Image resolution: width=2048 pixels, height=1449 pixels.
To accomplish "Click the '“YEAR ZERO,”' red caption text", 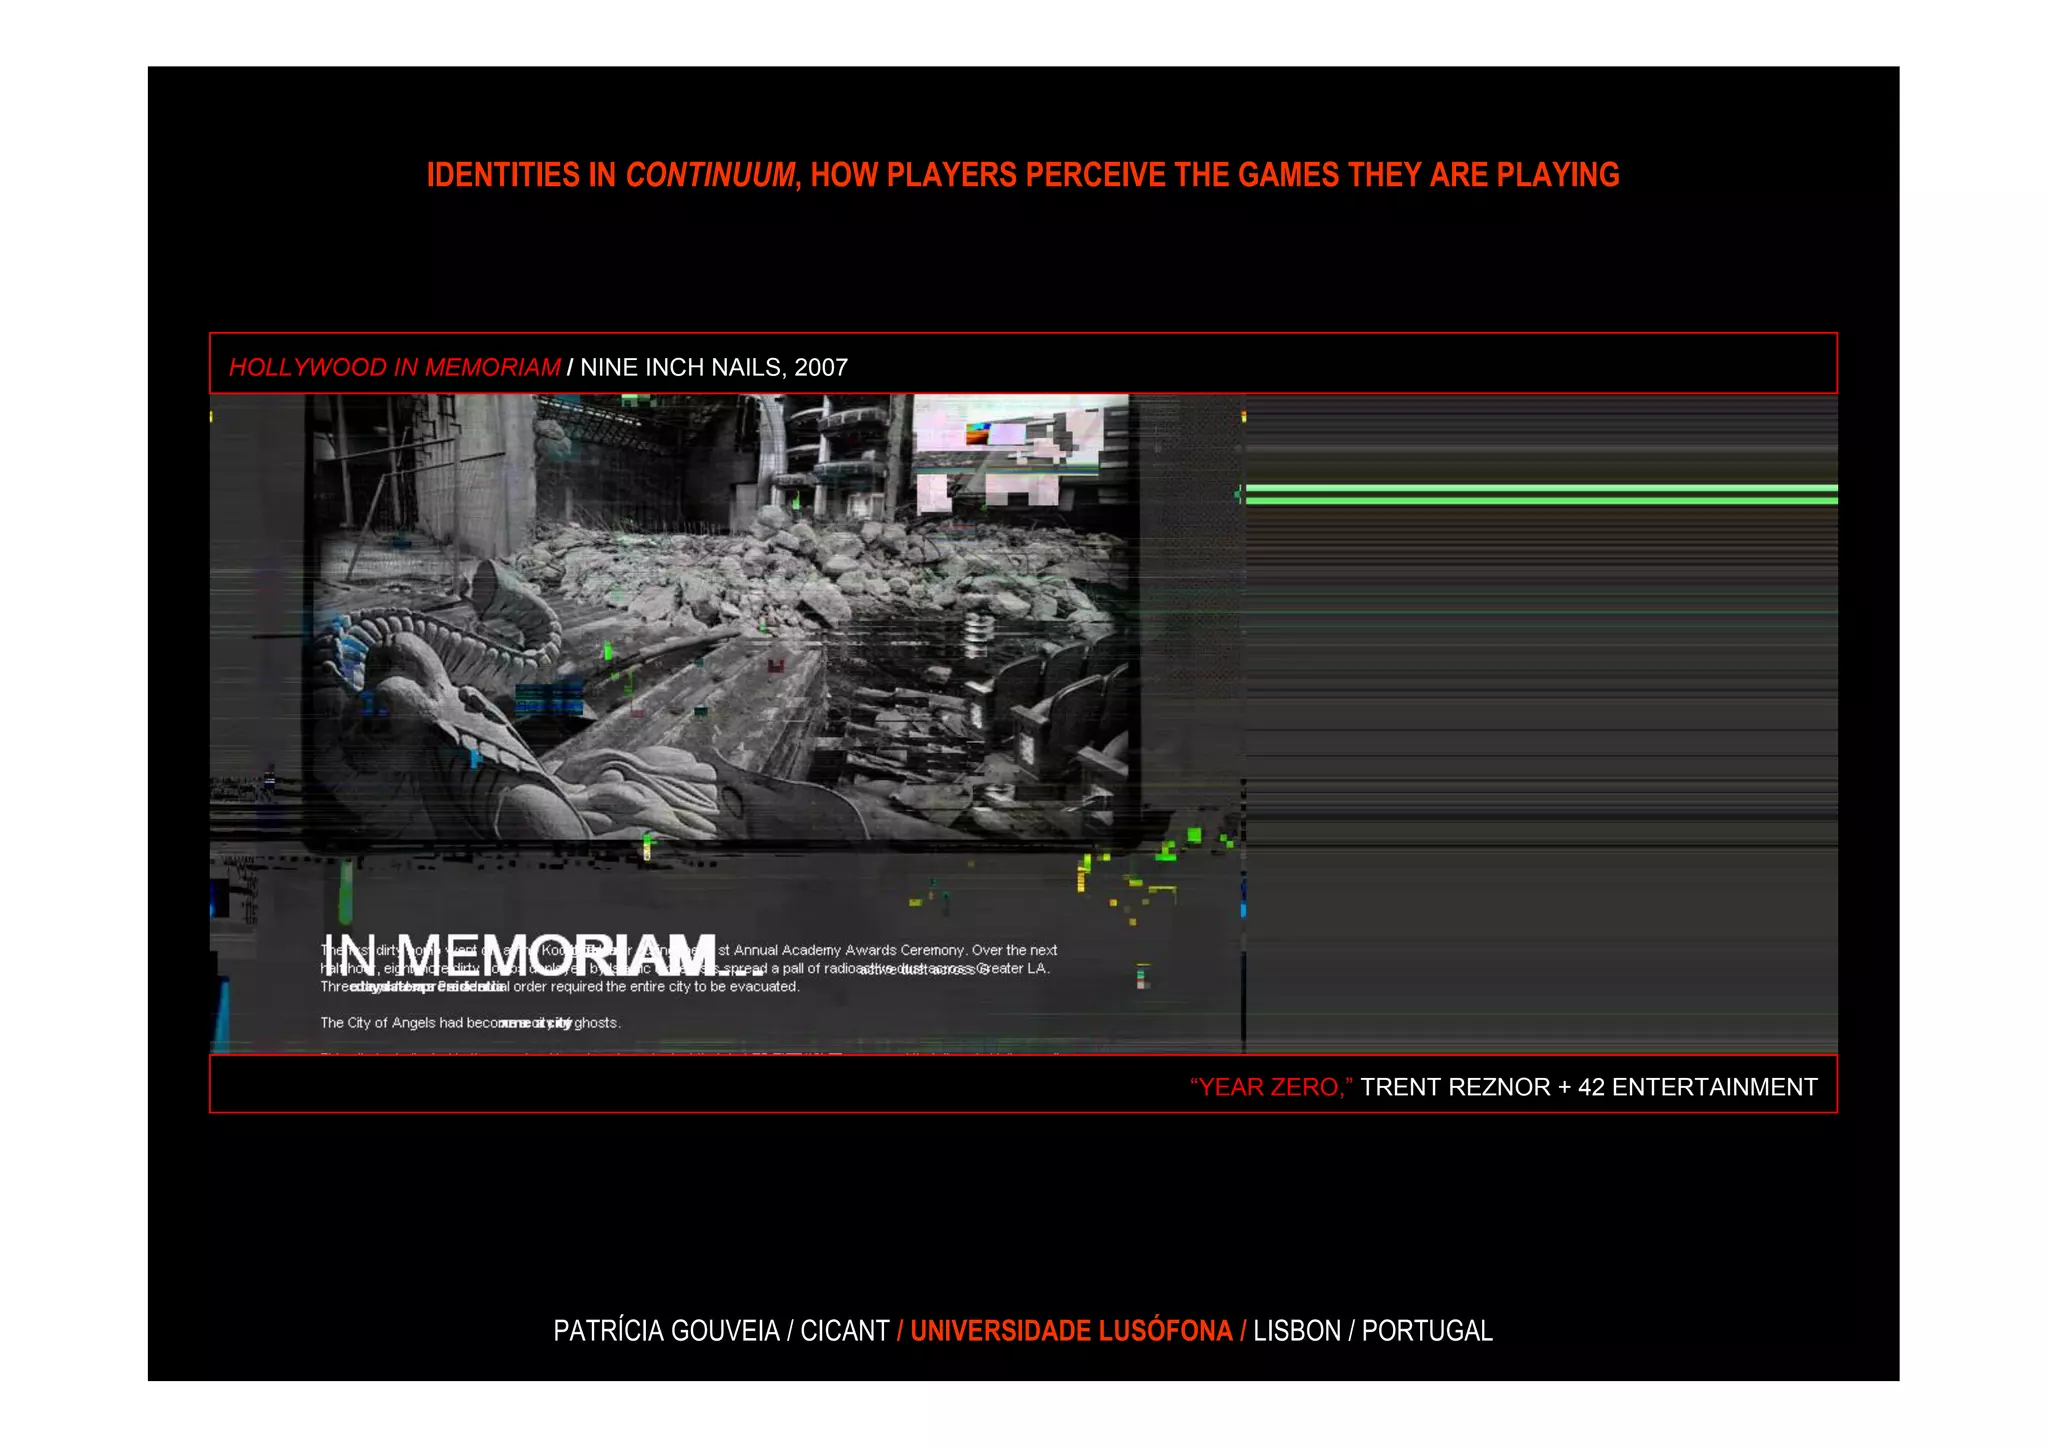I will (1271, 1087).
